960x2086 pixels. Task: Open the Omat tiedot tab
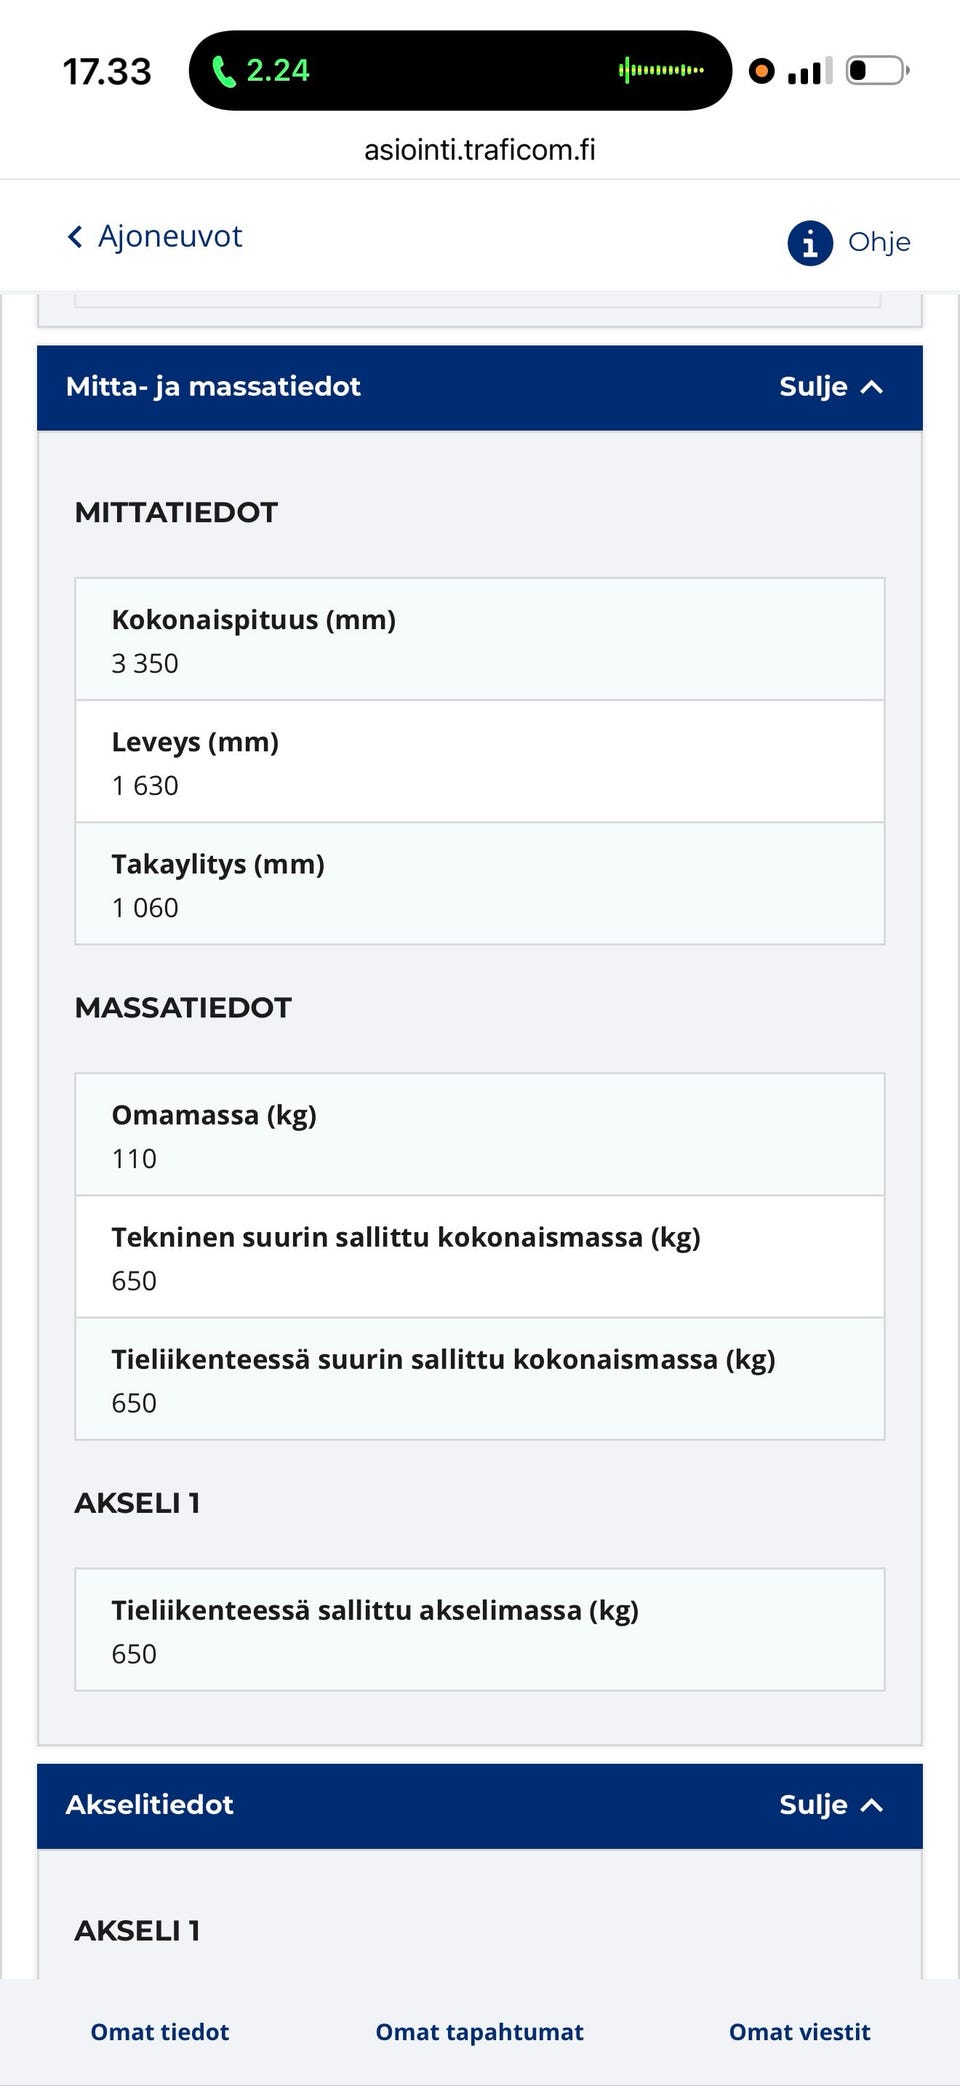tap(160, 2032)
